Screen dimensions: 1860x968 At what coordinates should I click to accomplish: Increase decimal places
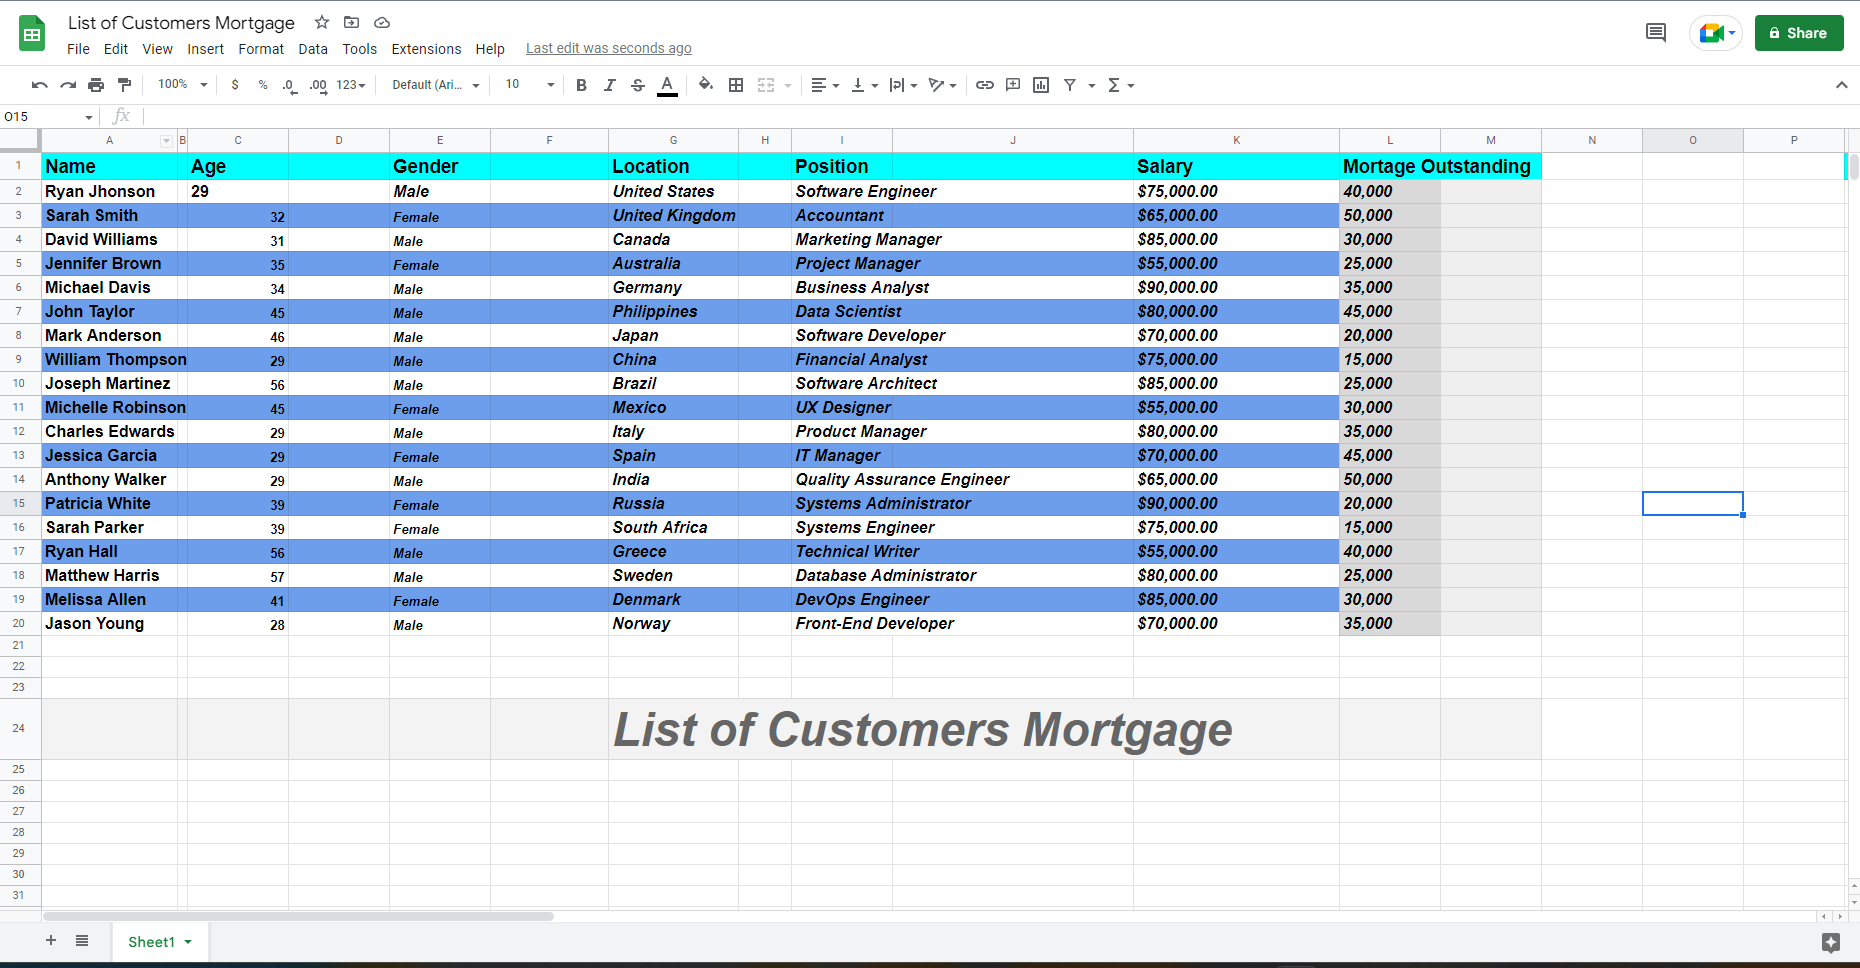click(318, 85)
